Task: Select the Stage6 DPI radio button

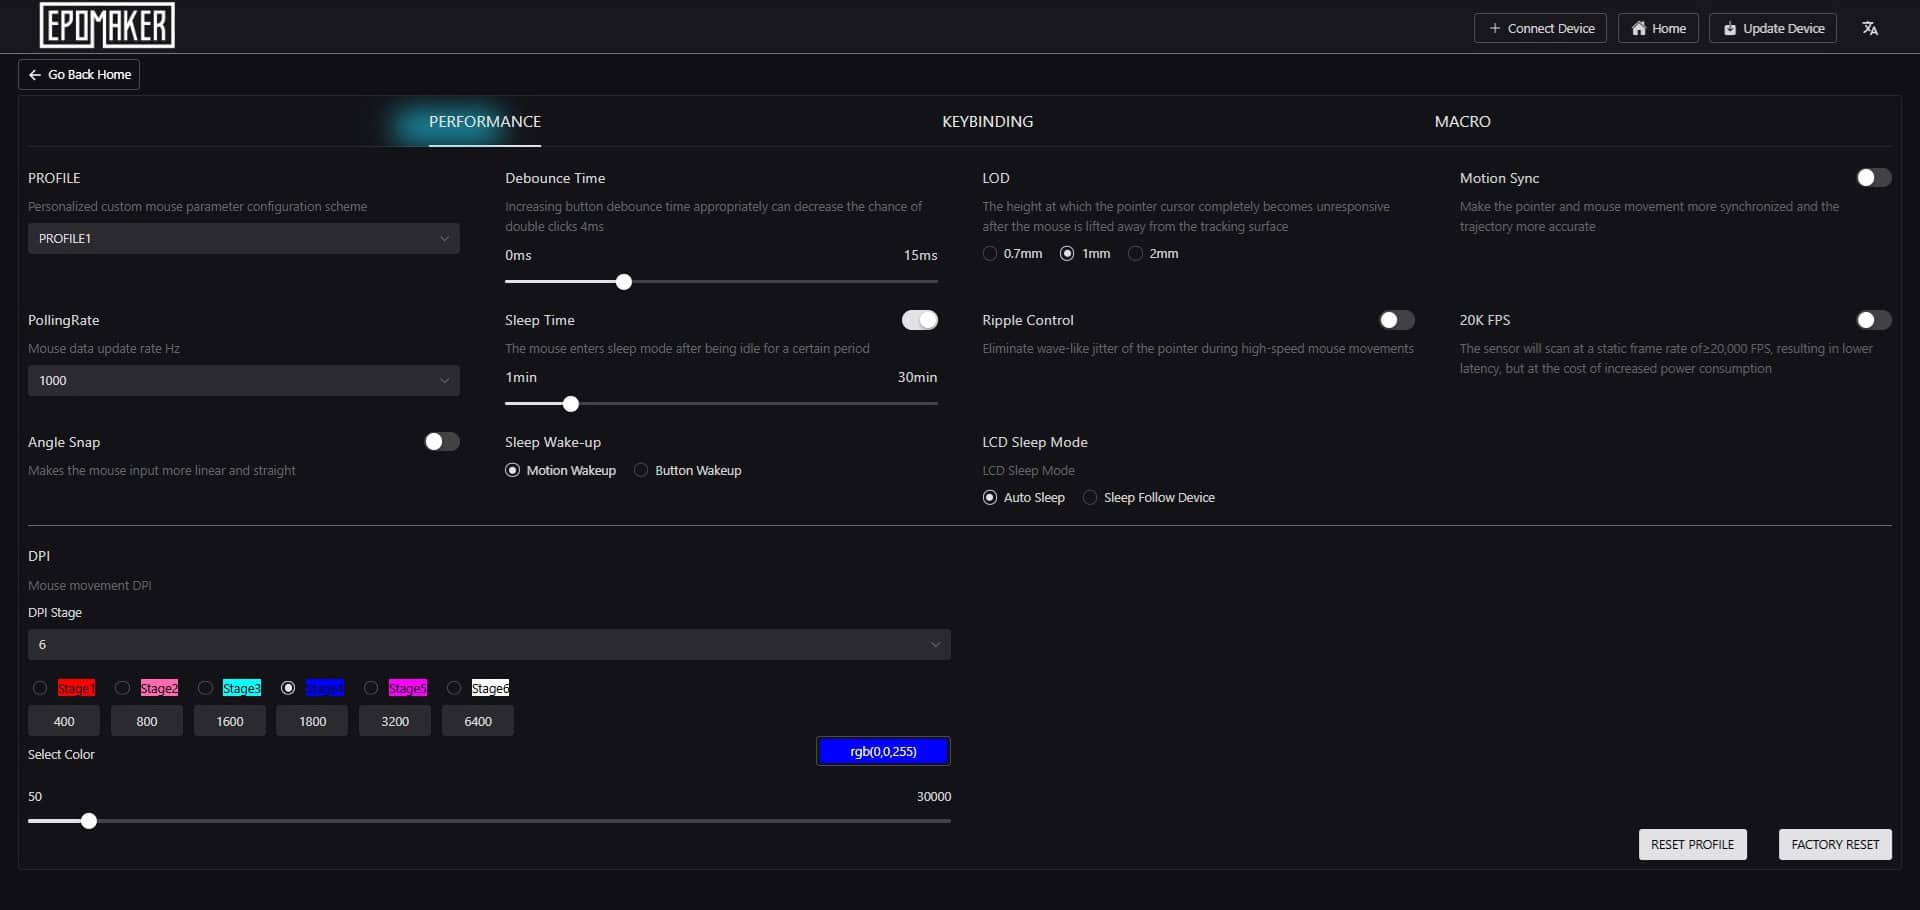Action: pos(454,688)
